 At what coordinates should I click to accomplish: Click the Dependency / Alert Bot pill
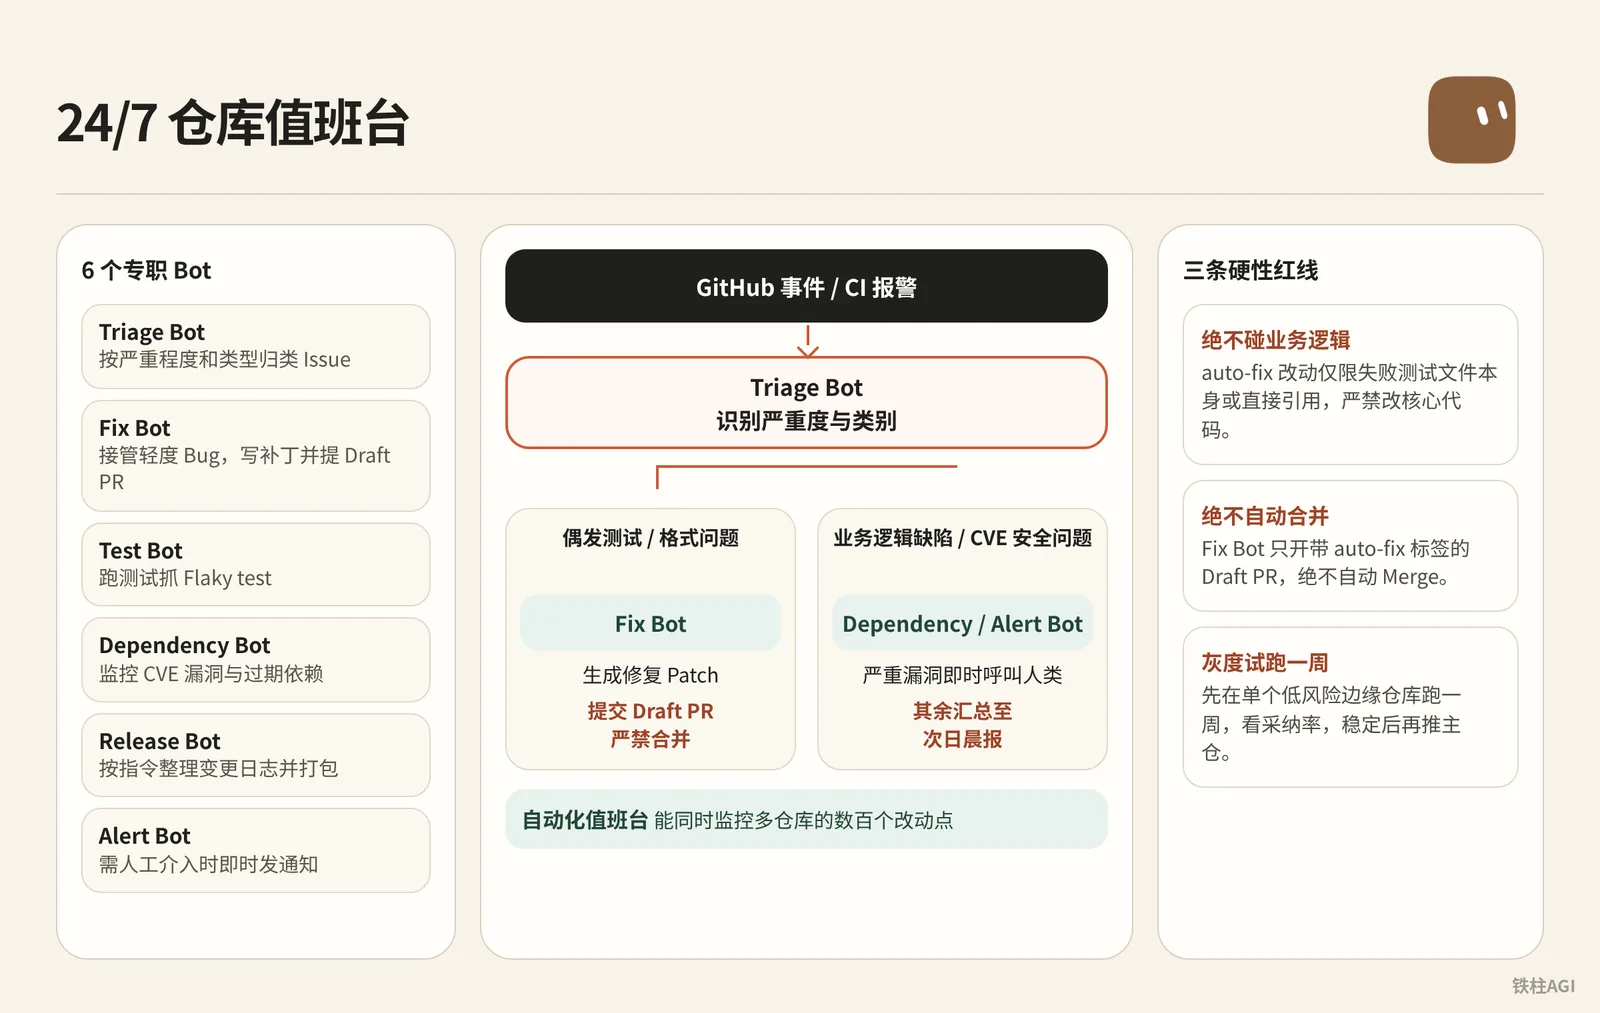[962, 623]
